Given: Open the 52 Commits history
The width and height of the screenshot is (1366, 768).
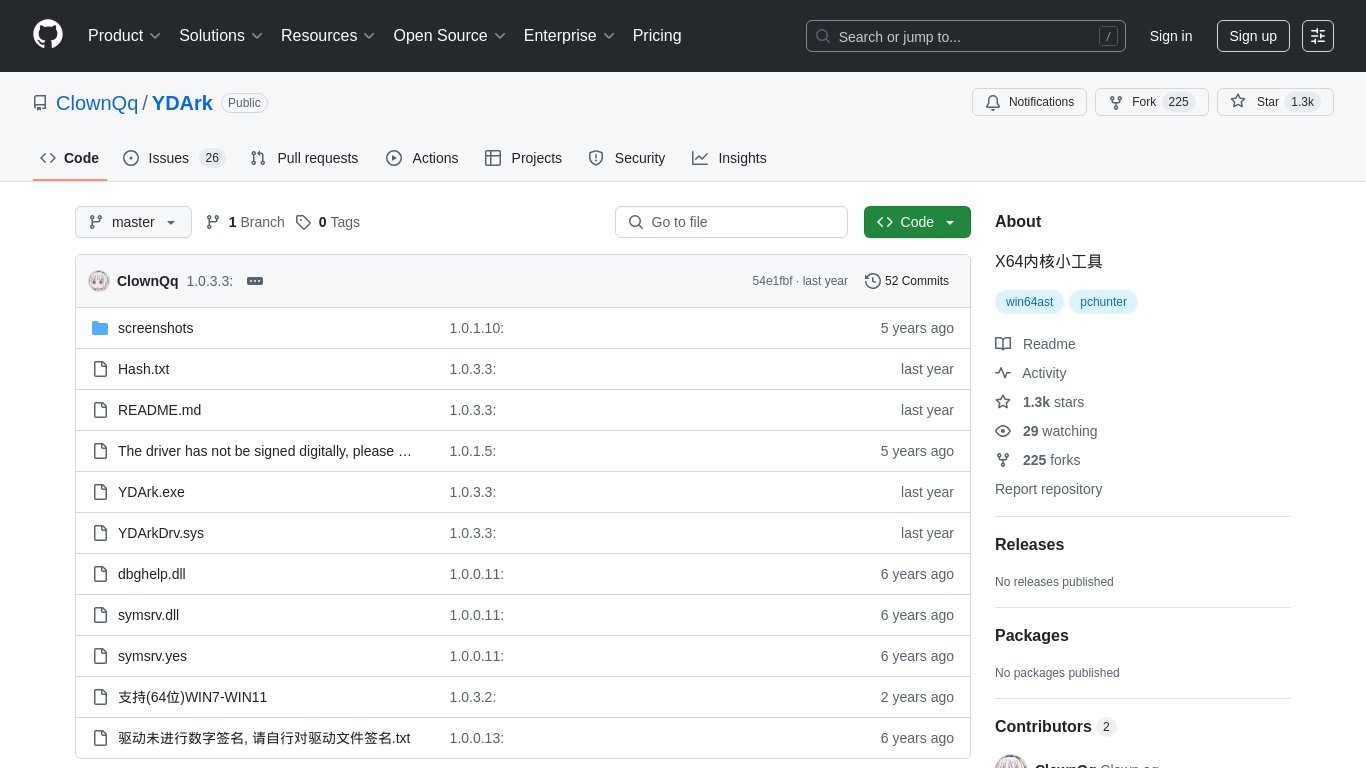Looking at the screenshot, I should tap(907, 281).
